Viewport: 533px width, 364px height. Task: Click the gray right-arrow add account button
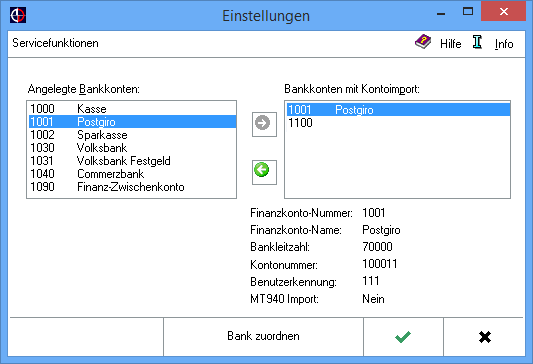tap(264, 124)
